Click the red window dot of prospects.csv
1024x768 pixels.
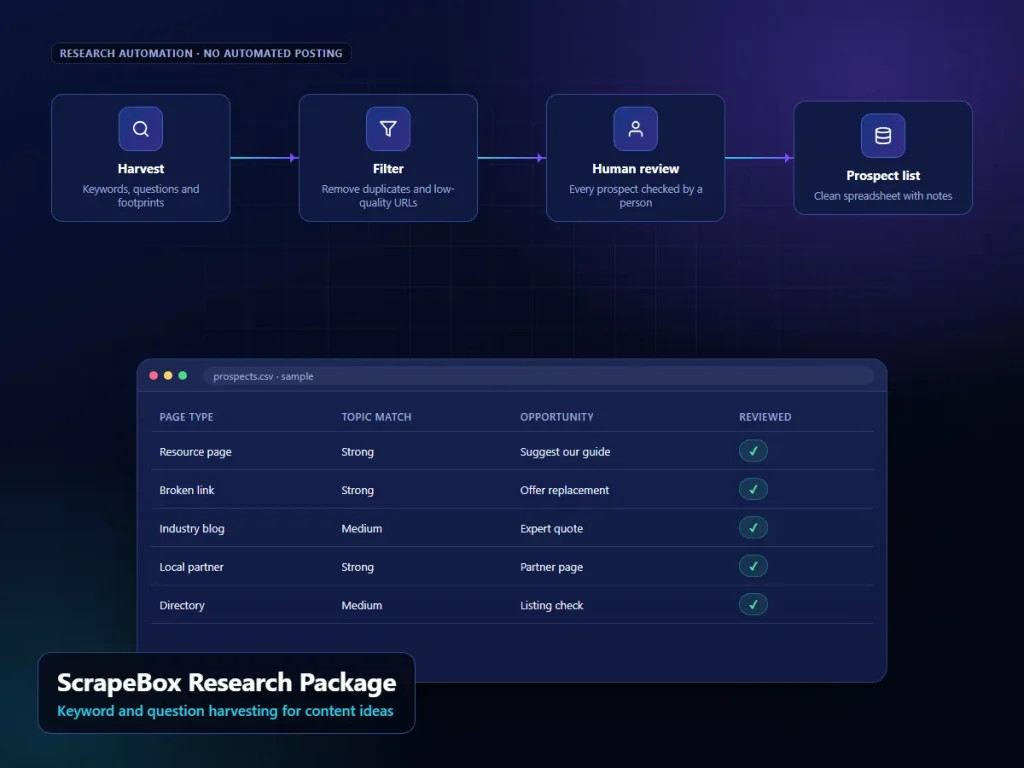click(153, 376)
